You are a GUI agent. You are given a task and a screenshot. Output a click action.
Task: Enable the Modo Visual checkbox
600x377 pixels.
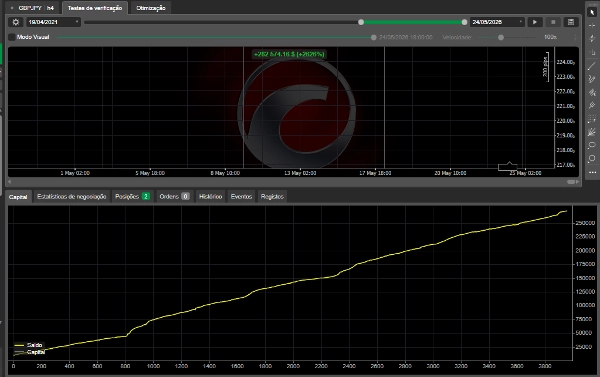12,37
